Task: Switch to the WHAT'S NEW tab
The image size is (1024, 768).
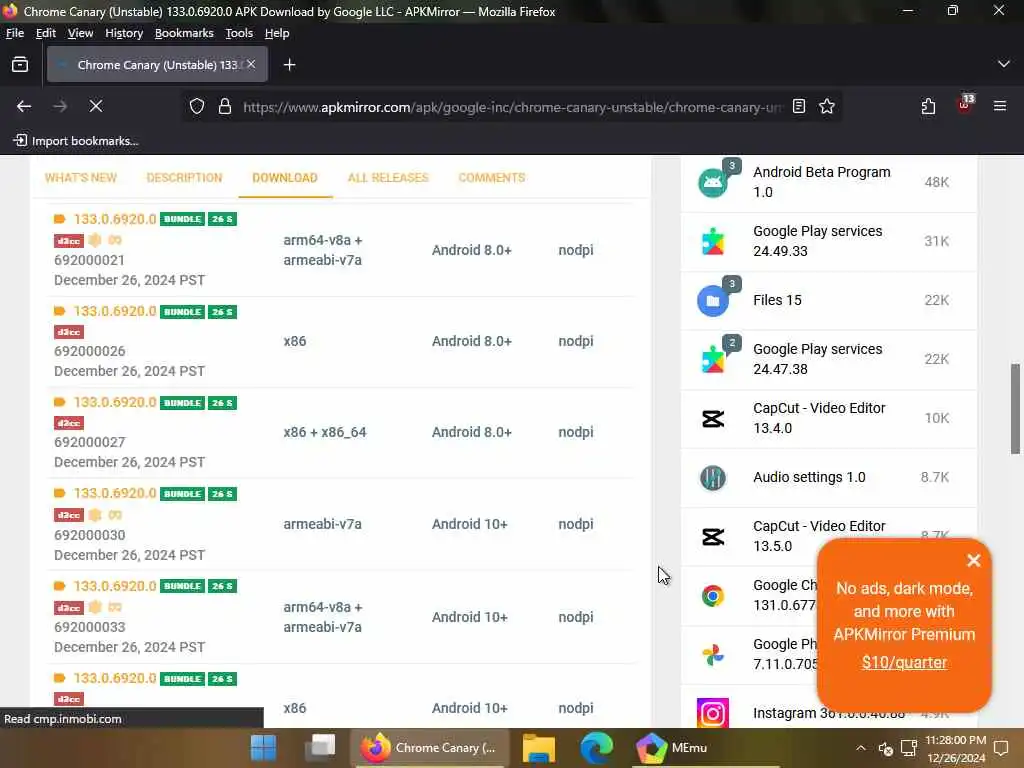Action: (81, 178)
